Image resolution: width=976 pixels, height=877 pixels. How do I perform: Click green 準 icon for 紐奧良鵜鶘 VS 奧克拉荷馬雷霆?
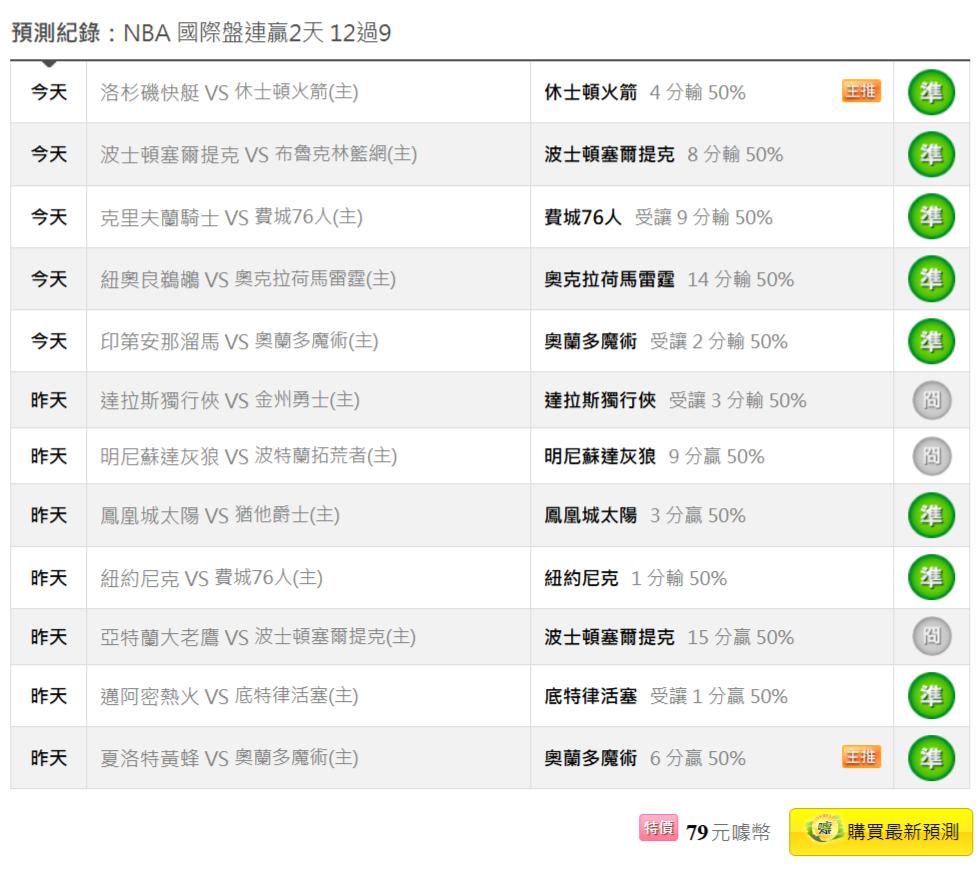point(931,279)
